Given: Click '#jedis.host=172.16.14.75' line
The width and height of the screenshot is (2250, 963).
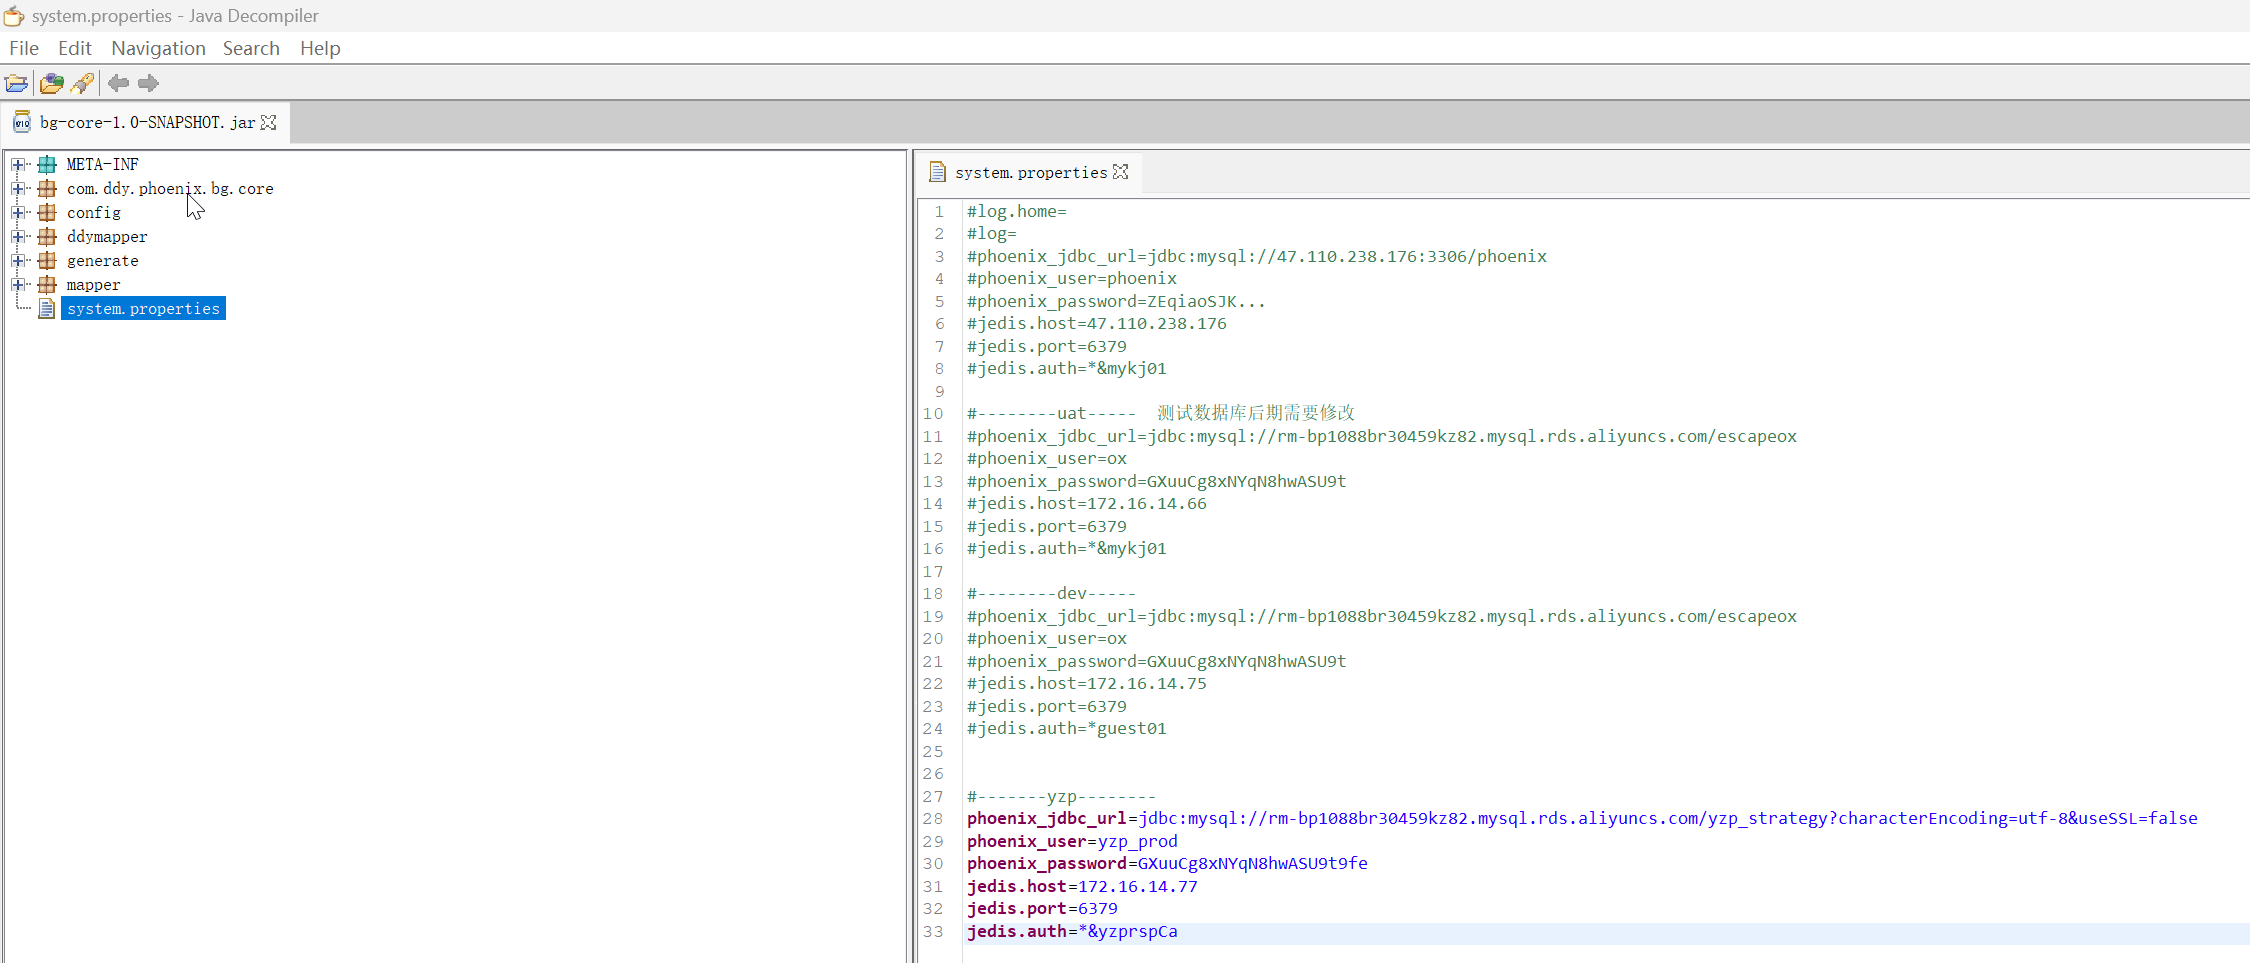Looking at the screenshot, I should [x=1087, y=683].
